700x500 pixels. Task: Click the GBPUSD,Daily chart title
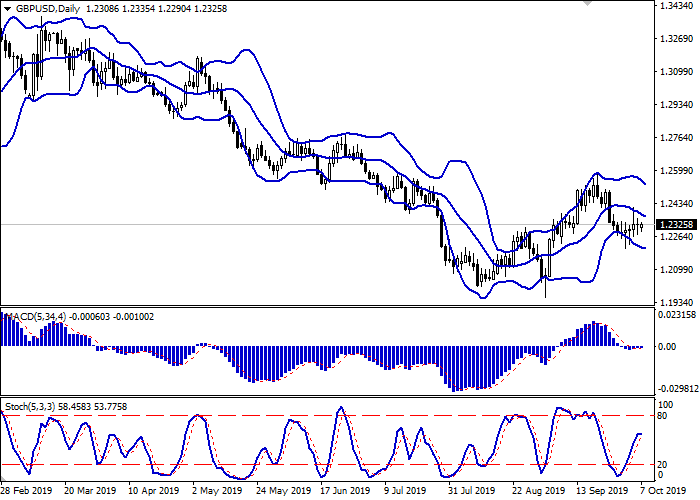(48, 9)
